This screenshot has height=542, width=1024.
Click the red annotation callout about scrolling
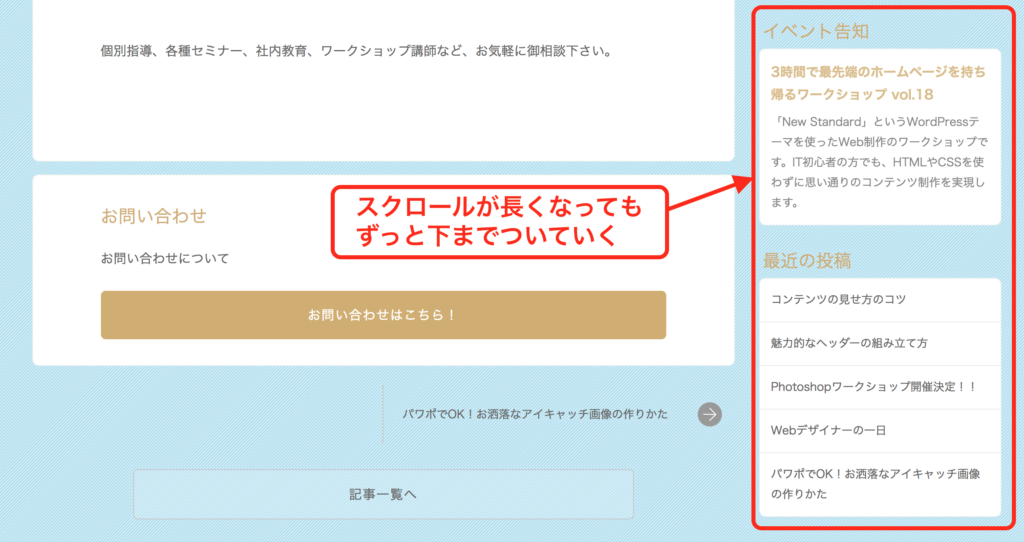497,223
